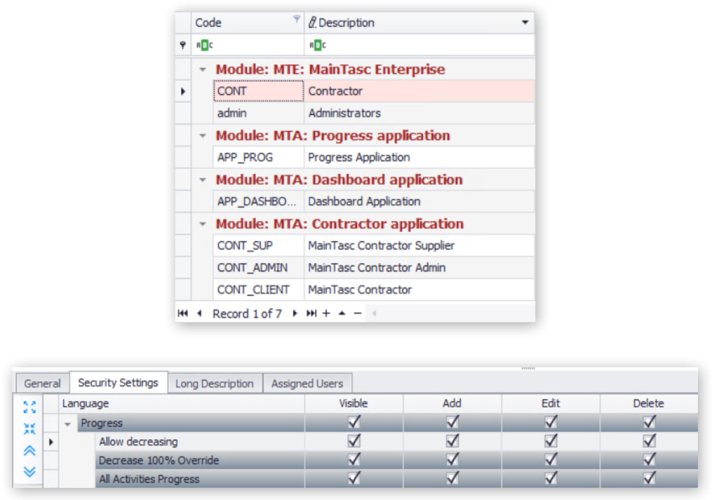The height and width of the screenshot is (500, 712).
Task: Click the expand all icon in side toolbar
Action: [x=29, y=407]
